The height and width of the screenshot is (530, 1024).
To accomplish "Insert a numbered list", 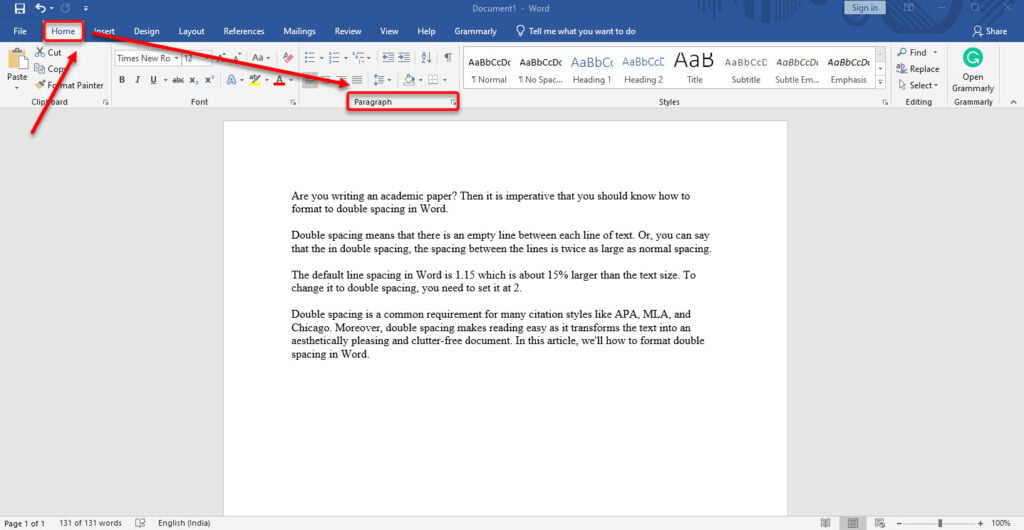I will (x=334, y=58).
